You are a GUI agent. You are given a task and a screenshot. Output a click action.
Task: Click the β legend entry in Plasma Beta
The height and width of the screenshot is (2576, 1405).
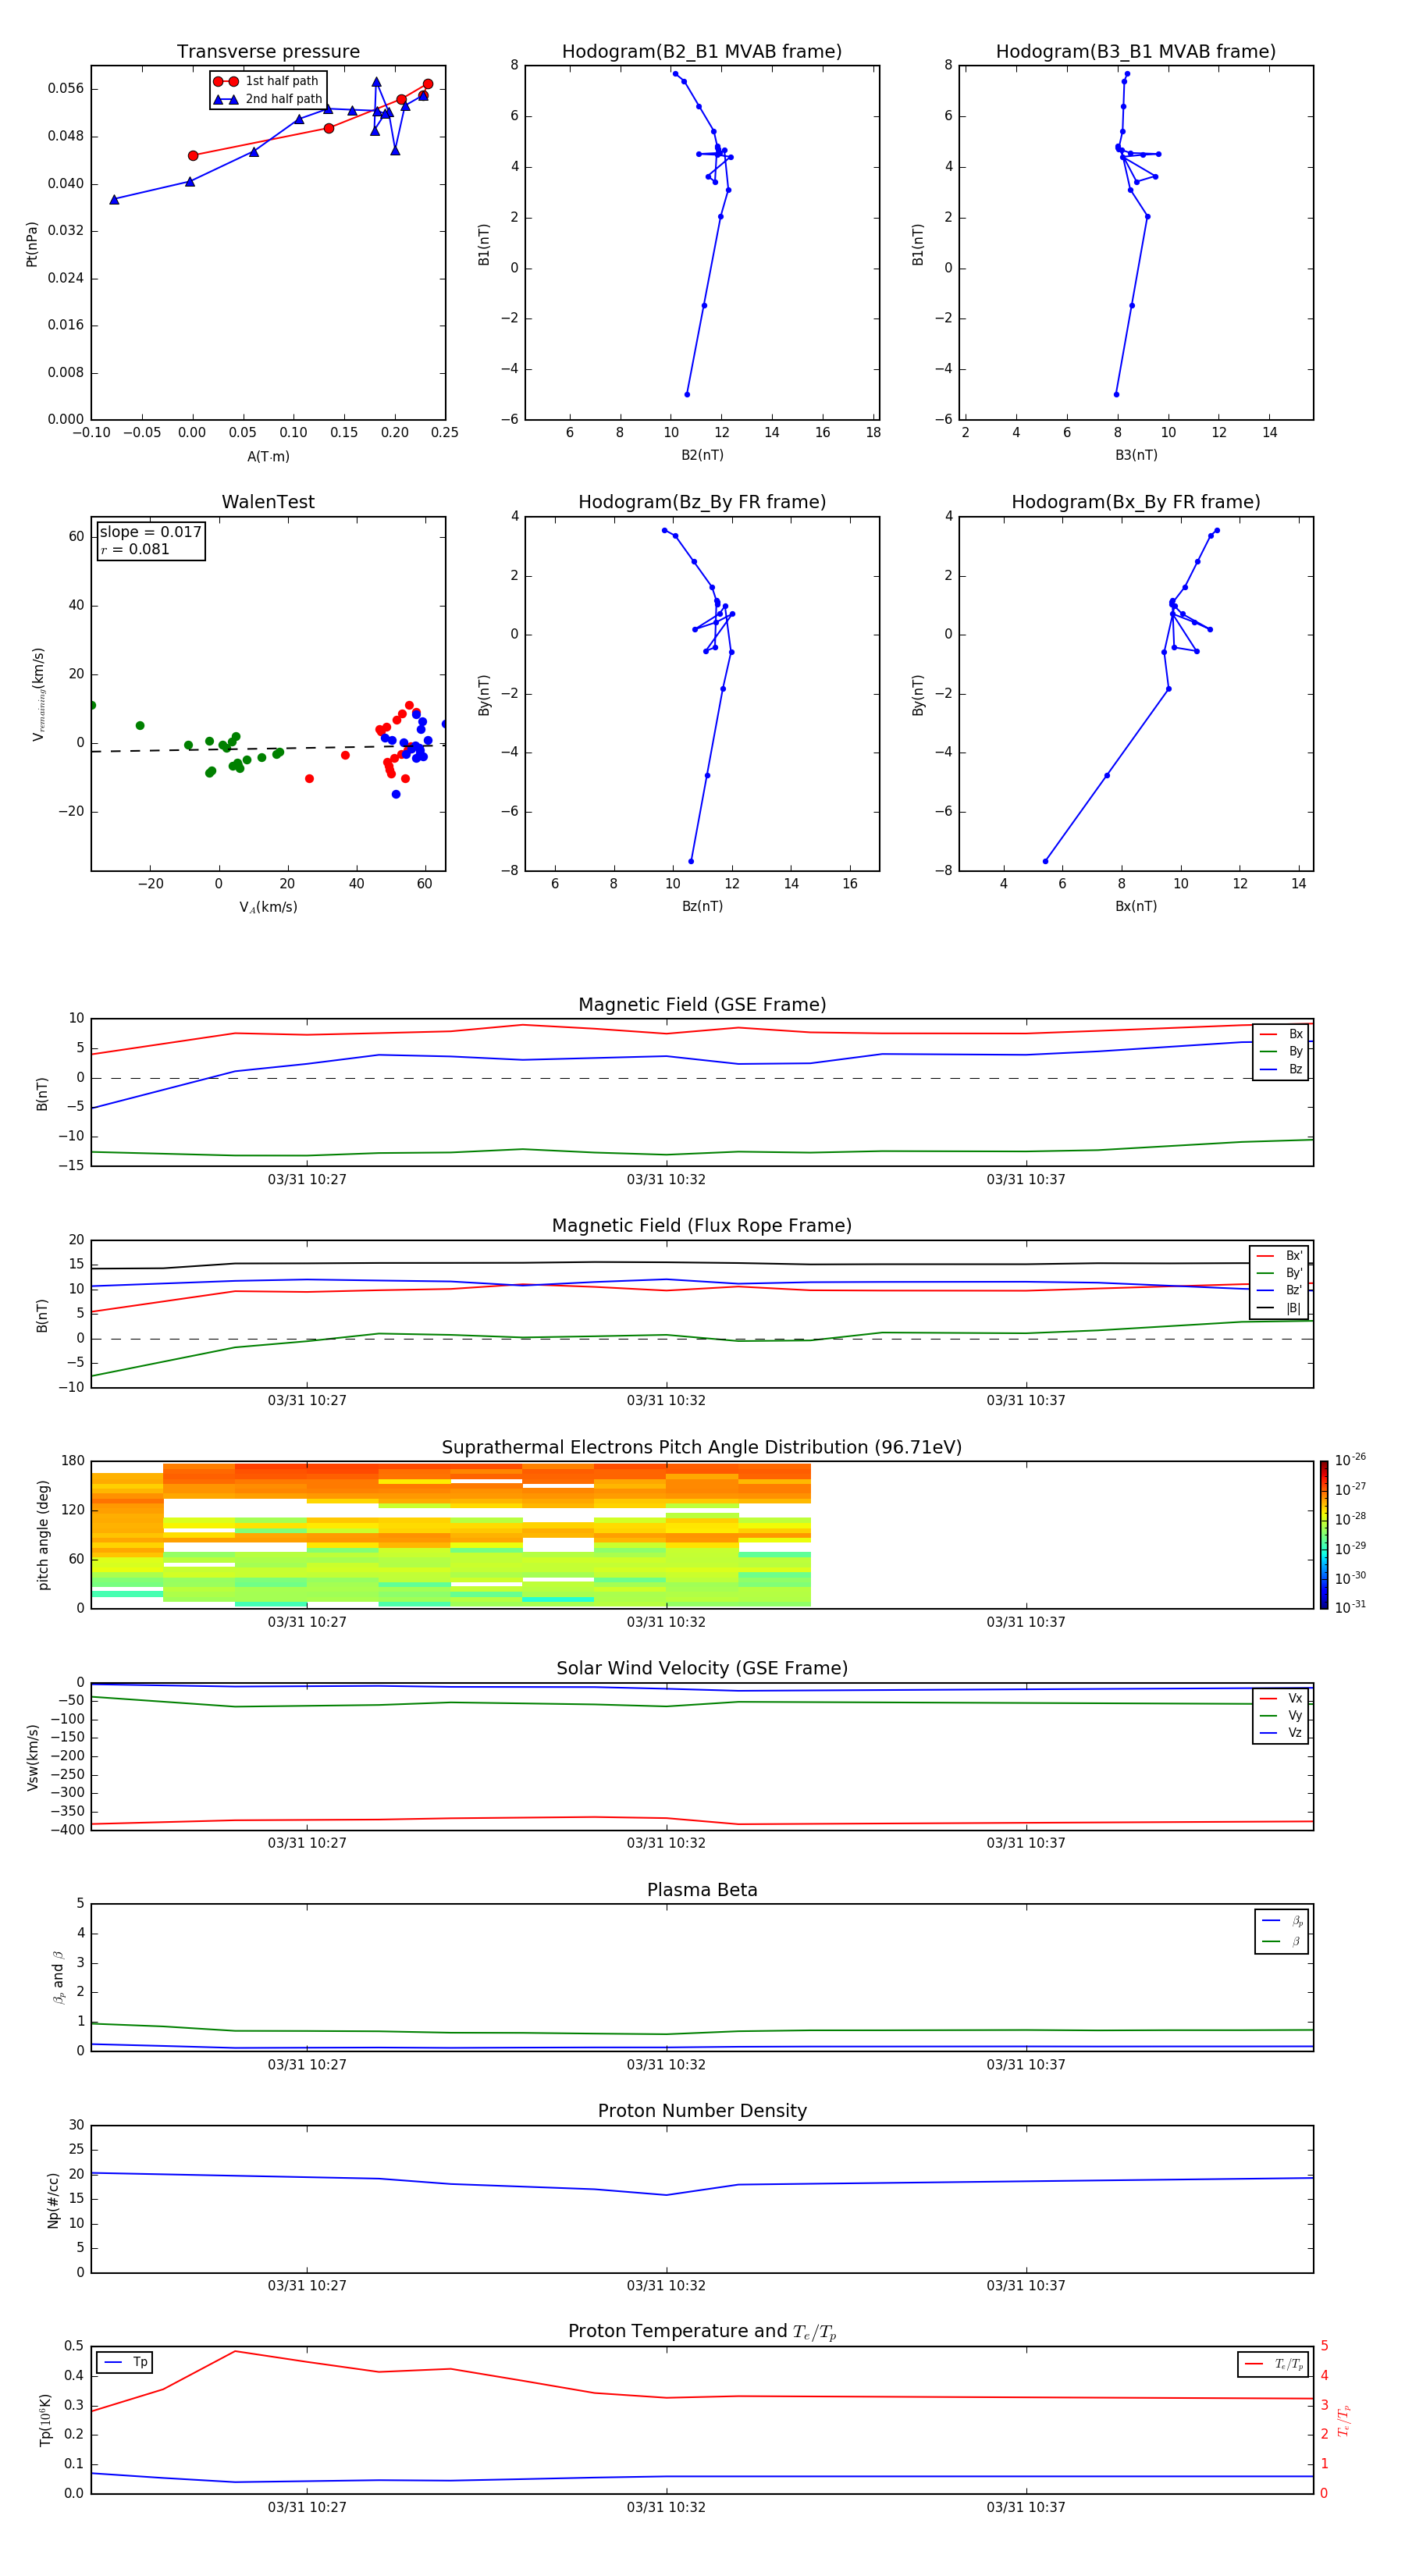(x=1282, y=1942)
